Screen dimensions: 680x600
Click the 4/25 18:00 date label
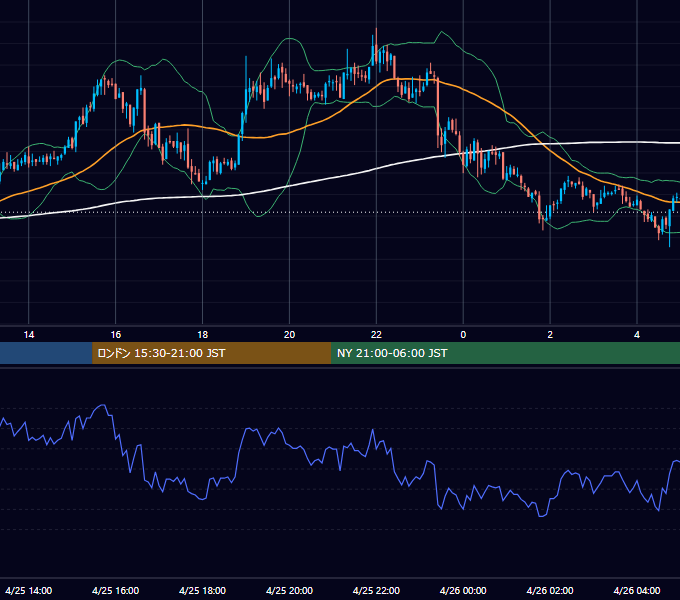pos(203,590)
